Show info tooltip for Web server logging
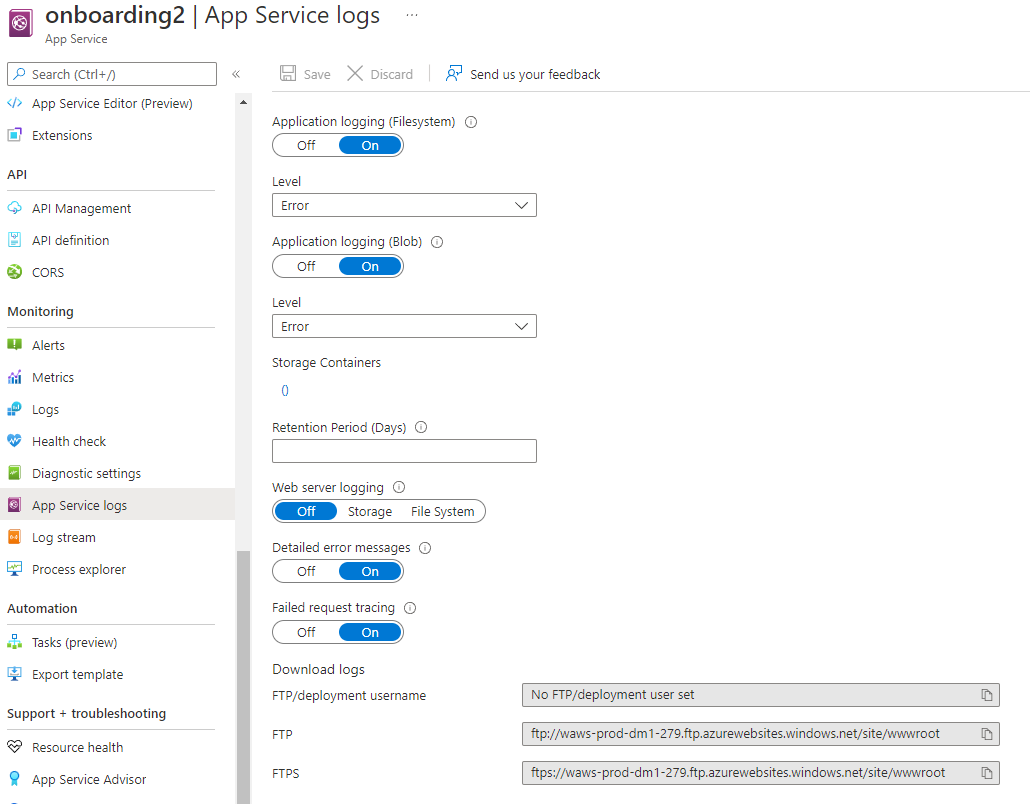This screenshot has height=804, width=1030. pos(399,487)
